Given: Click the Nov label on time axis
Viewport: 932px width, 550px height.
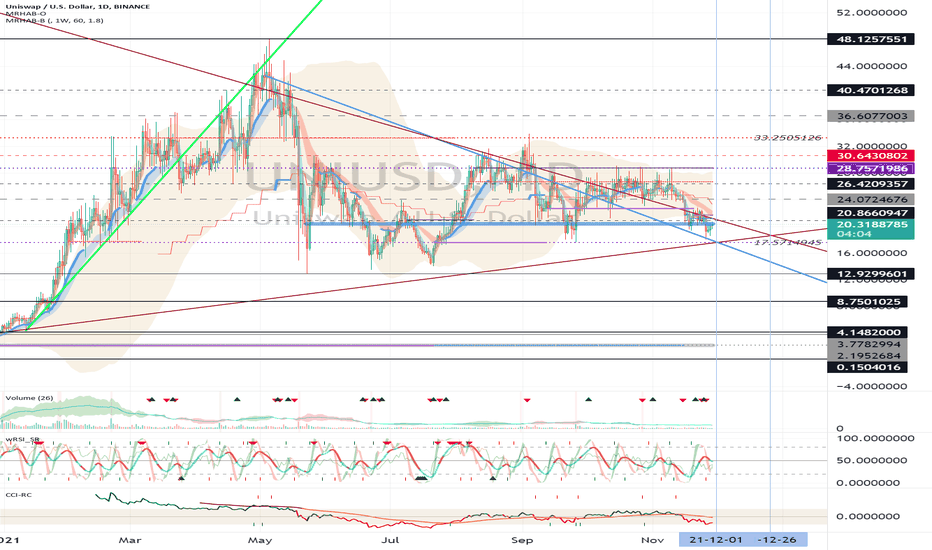Looking at the screenshot, I should click(653, 540).
